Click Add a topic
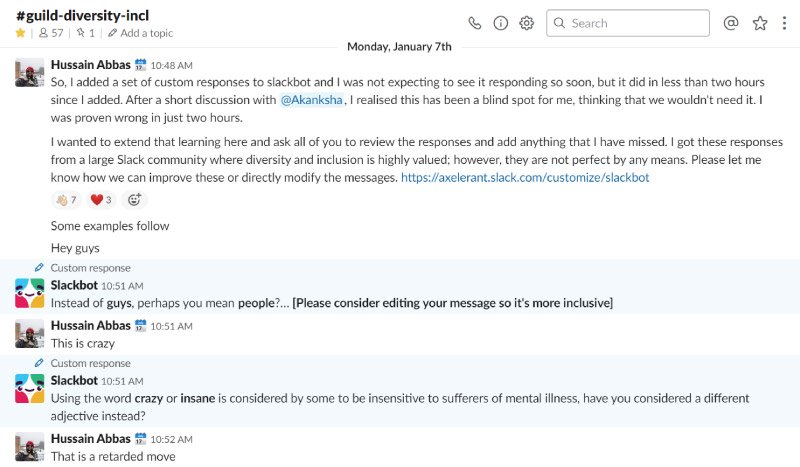The height and width of the screenshot is (467, 800). [x=141, y=33]
